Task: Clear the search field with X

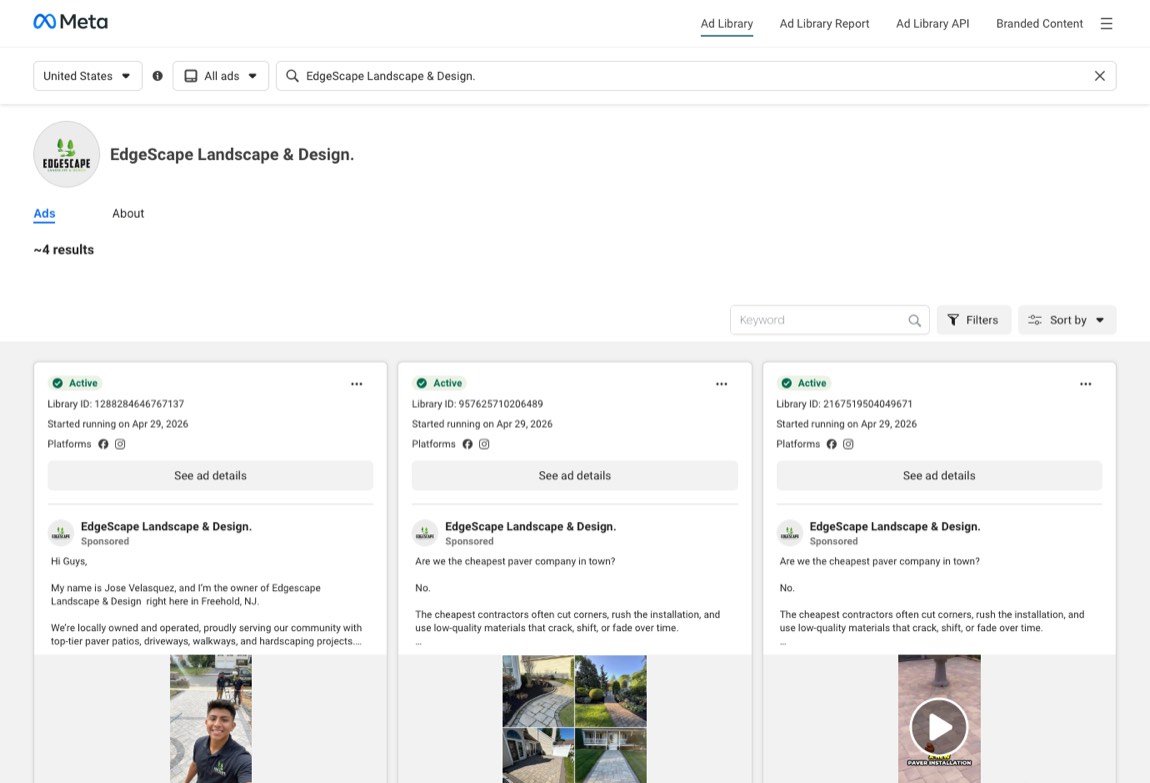Action: click(1099, 76)
